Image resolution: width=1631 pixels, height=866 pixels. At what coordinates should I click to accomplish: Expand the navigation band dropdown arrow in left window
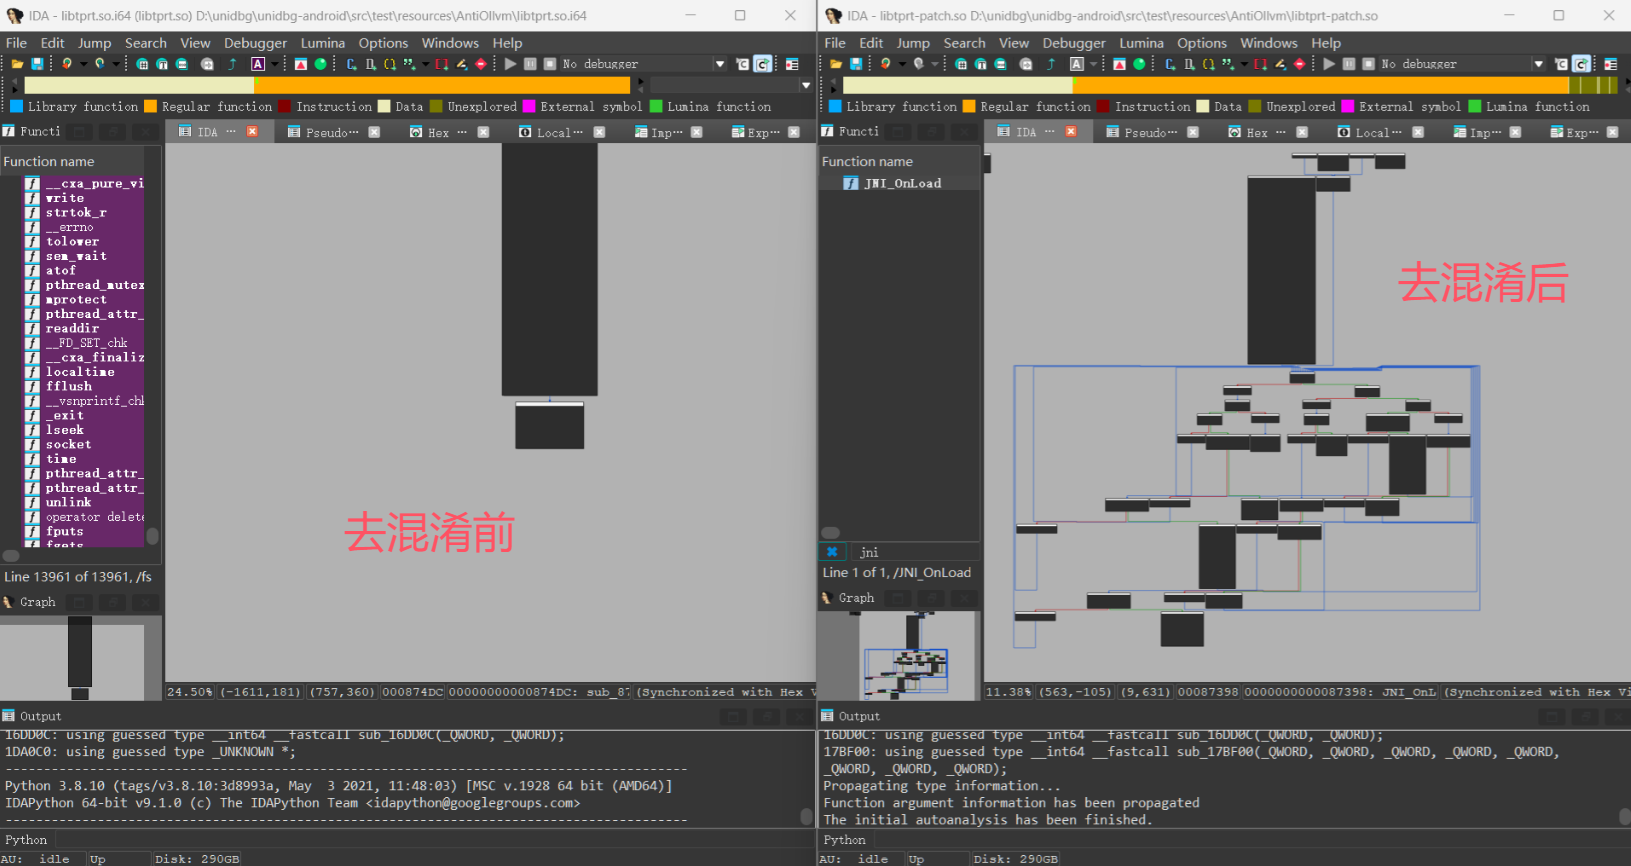click(x=806, y=85)
